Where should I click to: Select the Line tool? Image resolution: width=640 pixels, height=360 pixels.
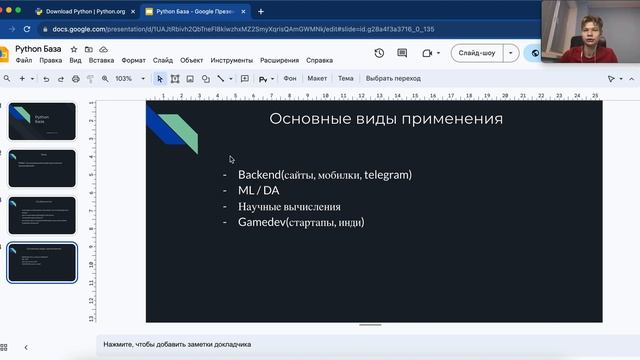221,78
